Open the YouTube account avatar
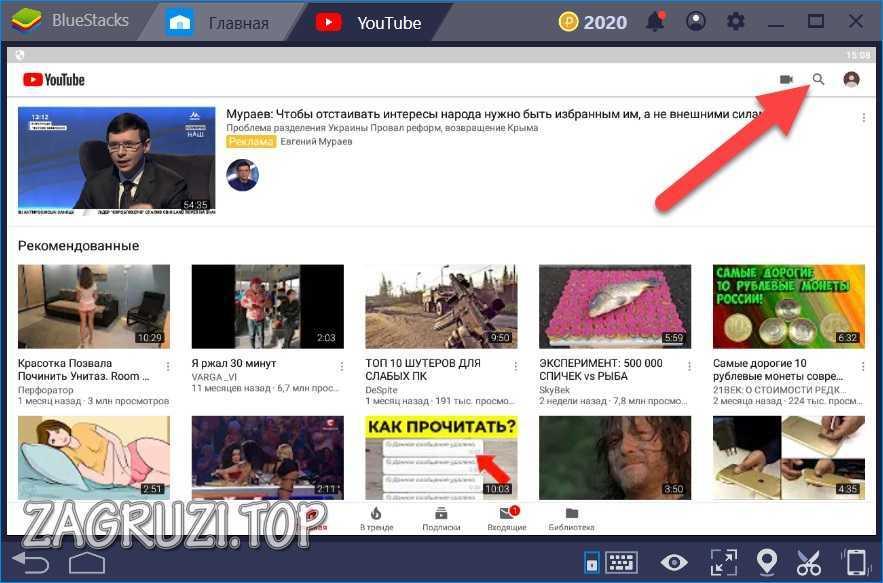The height and width of the screenshot is (583, 883). [851, 79]
